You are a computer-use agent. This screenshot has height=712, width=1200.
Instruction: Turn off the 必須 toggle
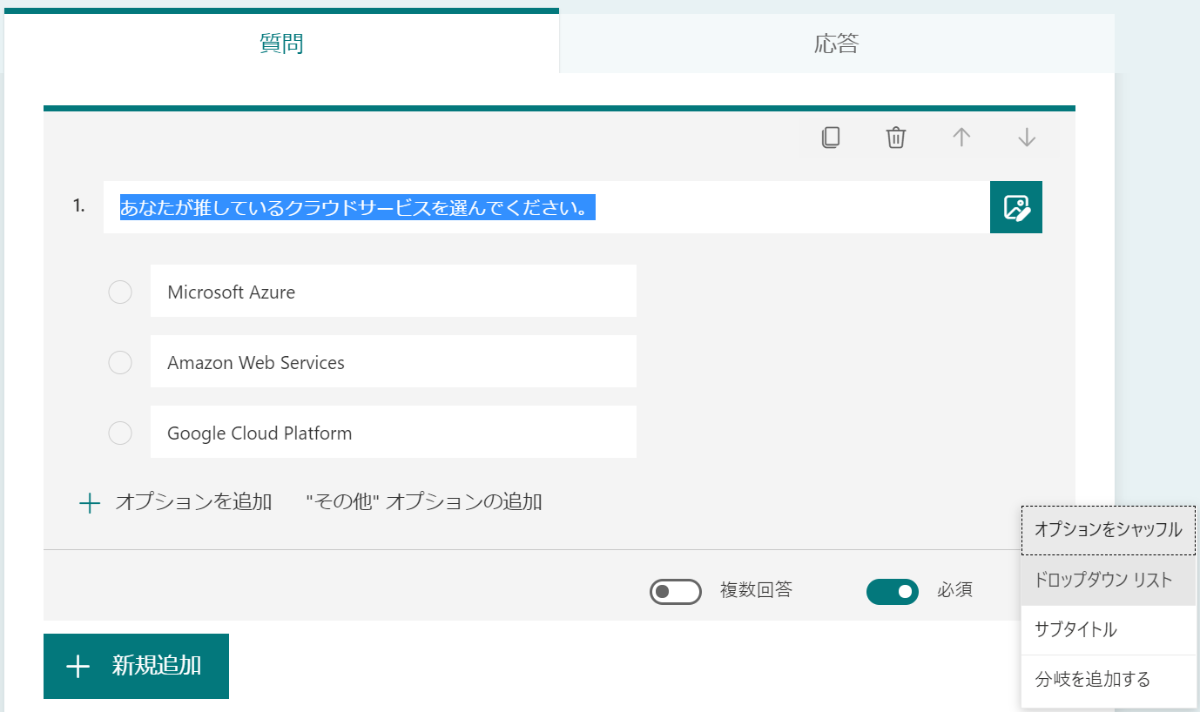click(x=892, y=592)
